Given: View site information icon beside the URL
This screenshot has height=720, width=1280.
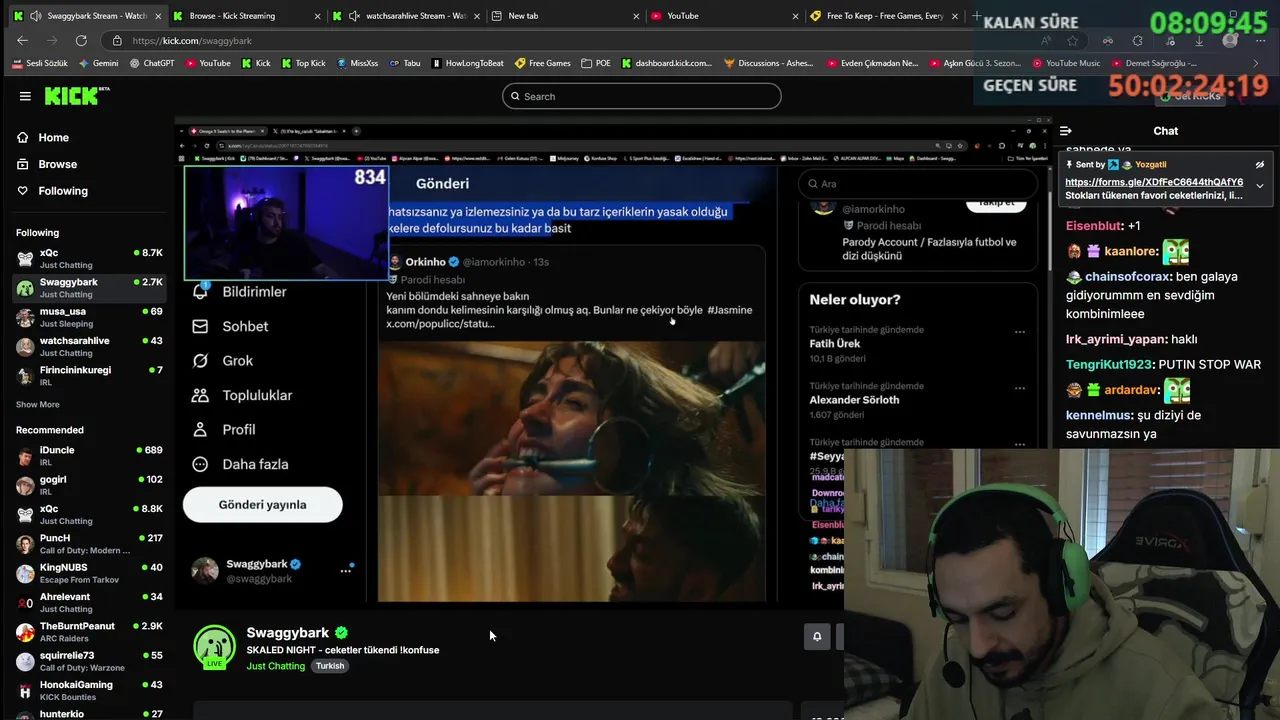Looking at the screenshot, I should tap(117, 40).
